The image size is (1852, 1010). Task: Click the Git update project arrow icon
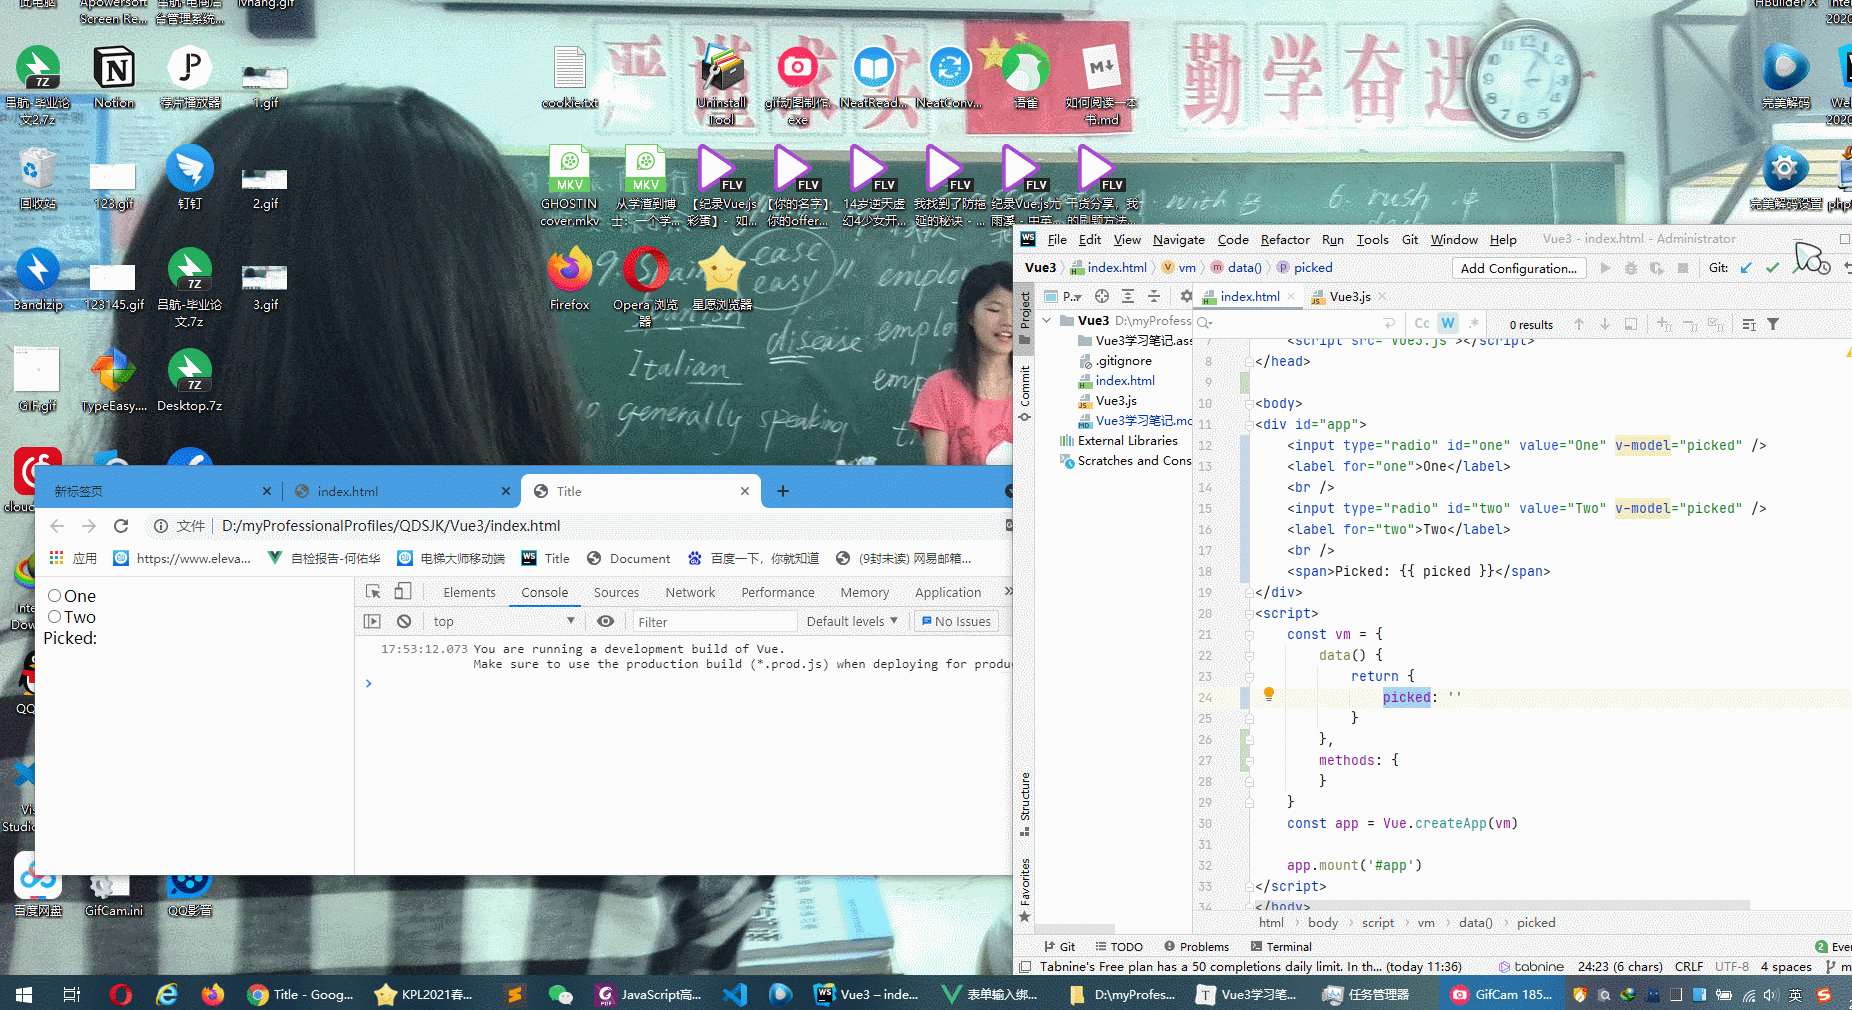(x=1746, y=268)
